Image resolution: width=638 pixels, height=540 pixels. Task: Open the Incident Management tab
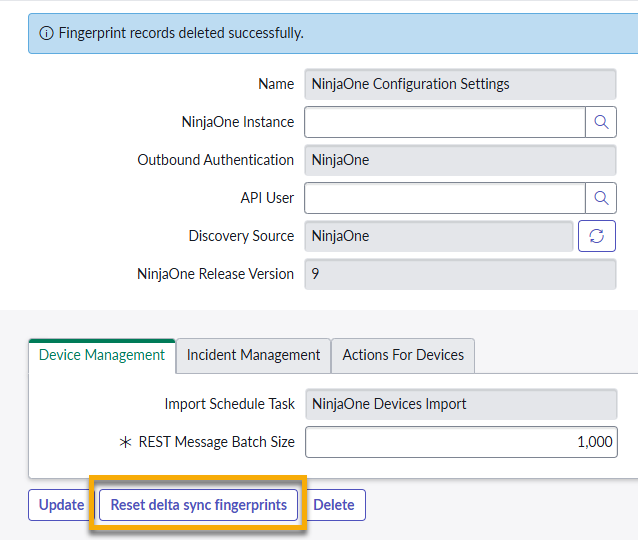253,355
